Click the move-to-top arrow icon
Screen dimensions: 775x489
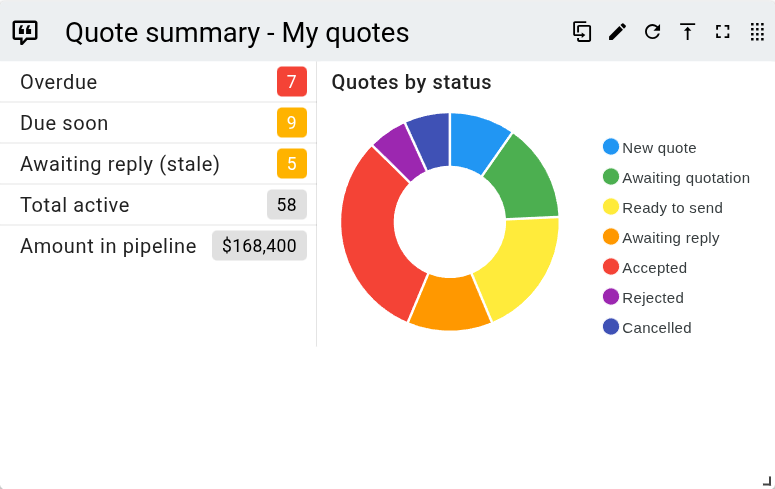tap(688, 32)
